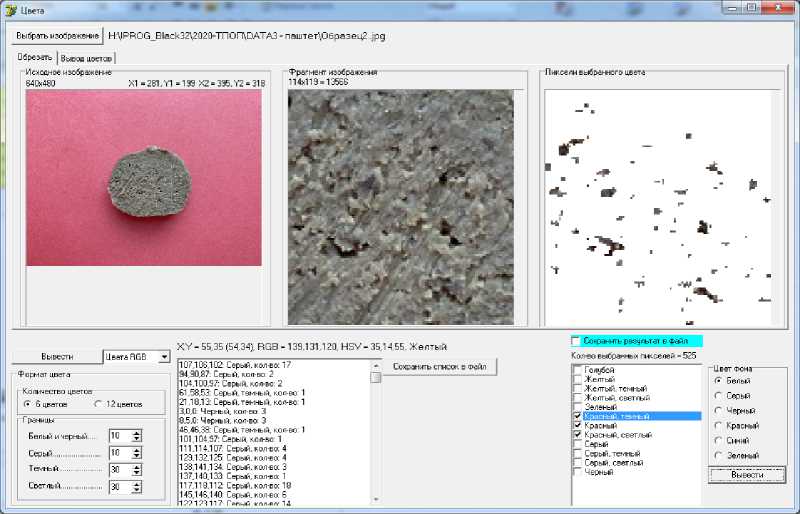800x514 pixels.
Task: Click the Выбрать изображение button
Action: [56, 35]
